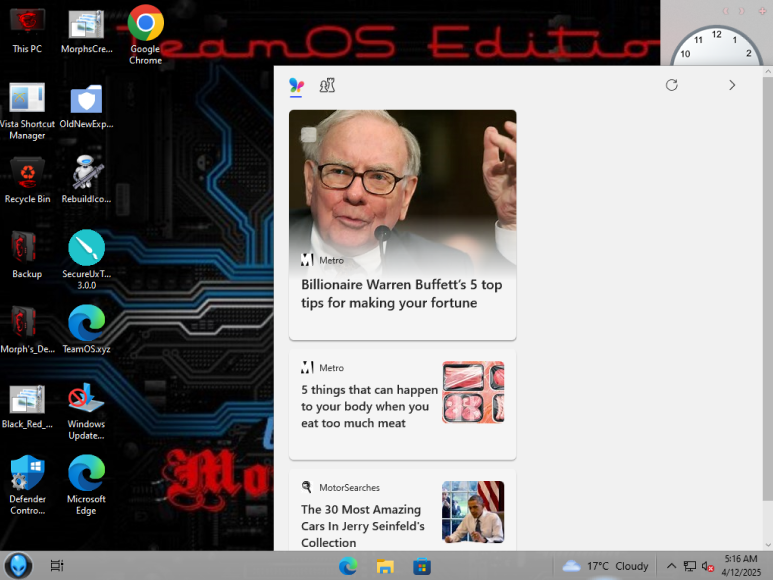
Task: Launch Microsoft Edge from the desktop
Action: [86, 485]
